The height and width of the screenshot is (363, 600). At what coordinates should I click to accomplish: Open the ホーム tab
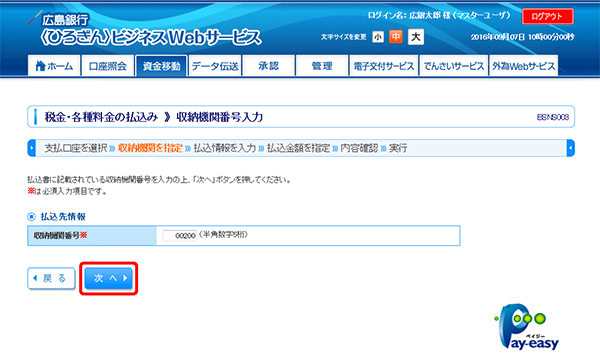click(x=54, y=66)
